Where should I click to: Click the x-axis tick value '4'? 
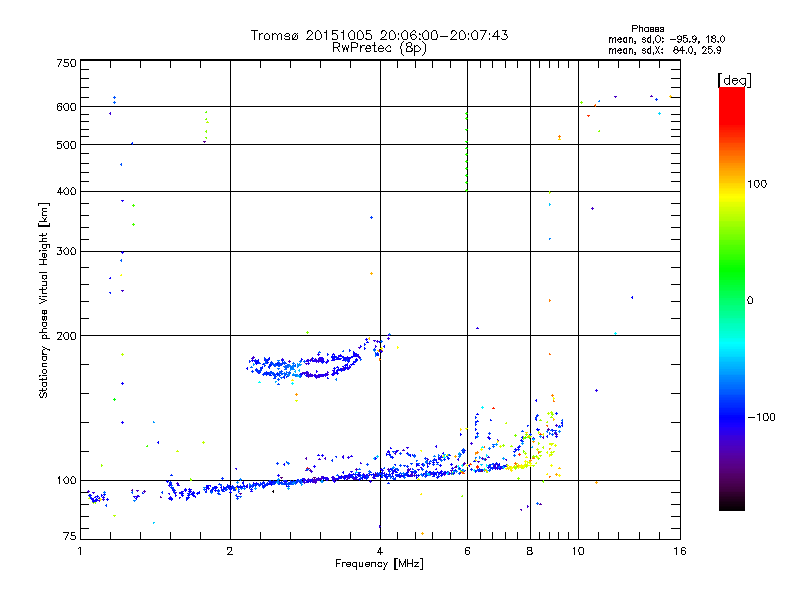coord(380,551)
